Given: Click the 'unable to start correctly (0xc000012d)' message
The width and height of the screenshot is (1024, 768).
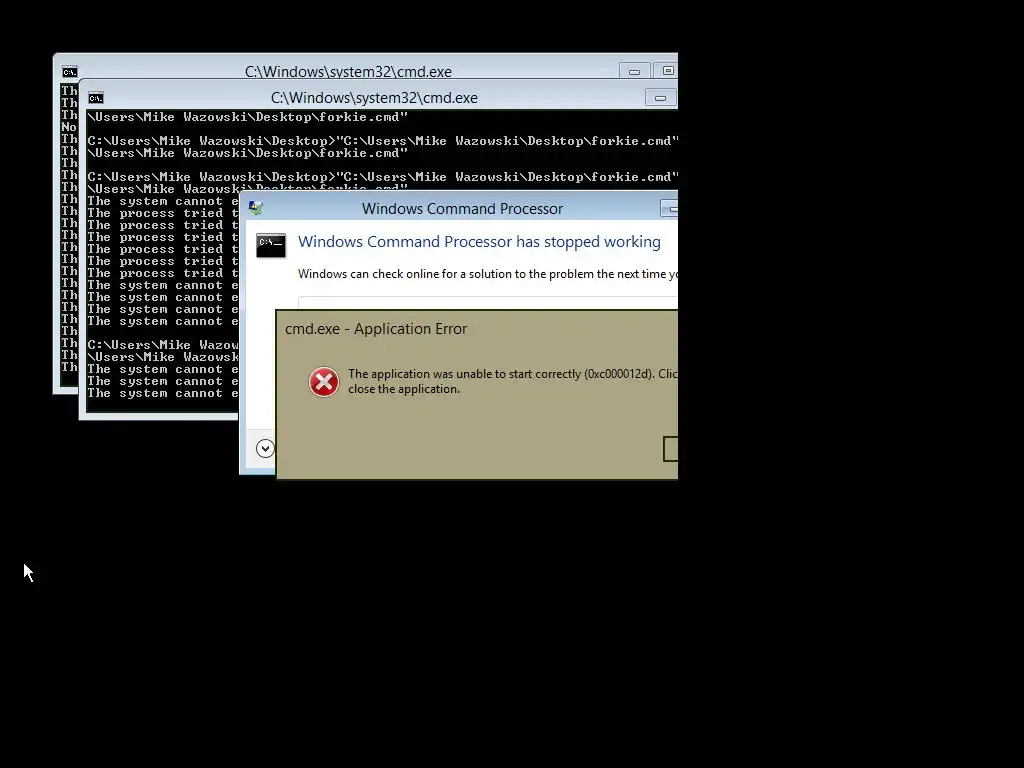Looking at the screenshot, I should (x=513, y=374).
